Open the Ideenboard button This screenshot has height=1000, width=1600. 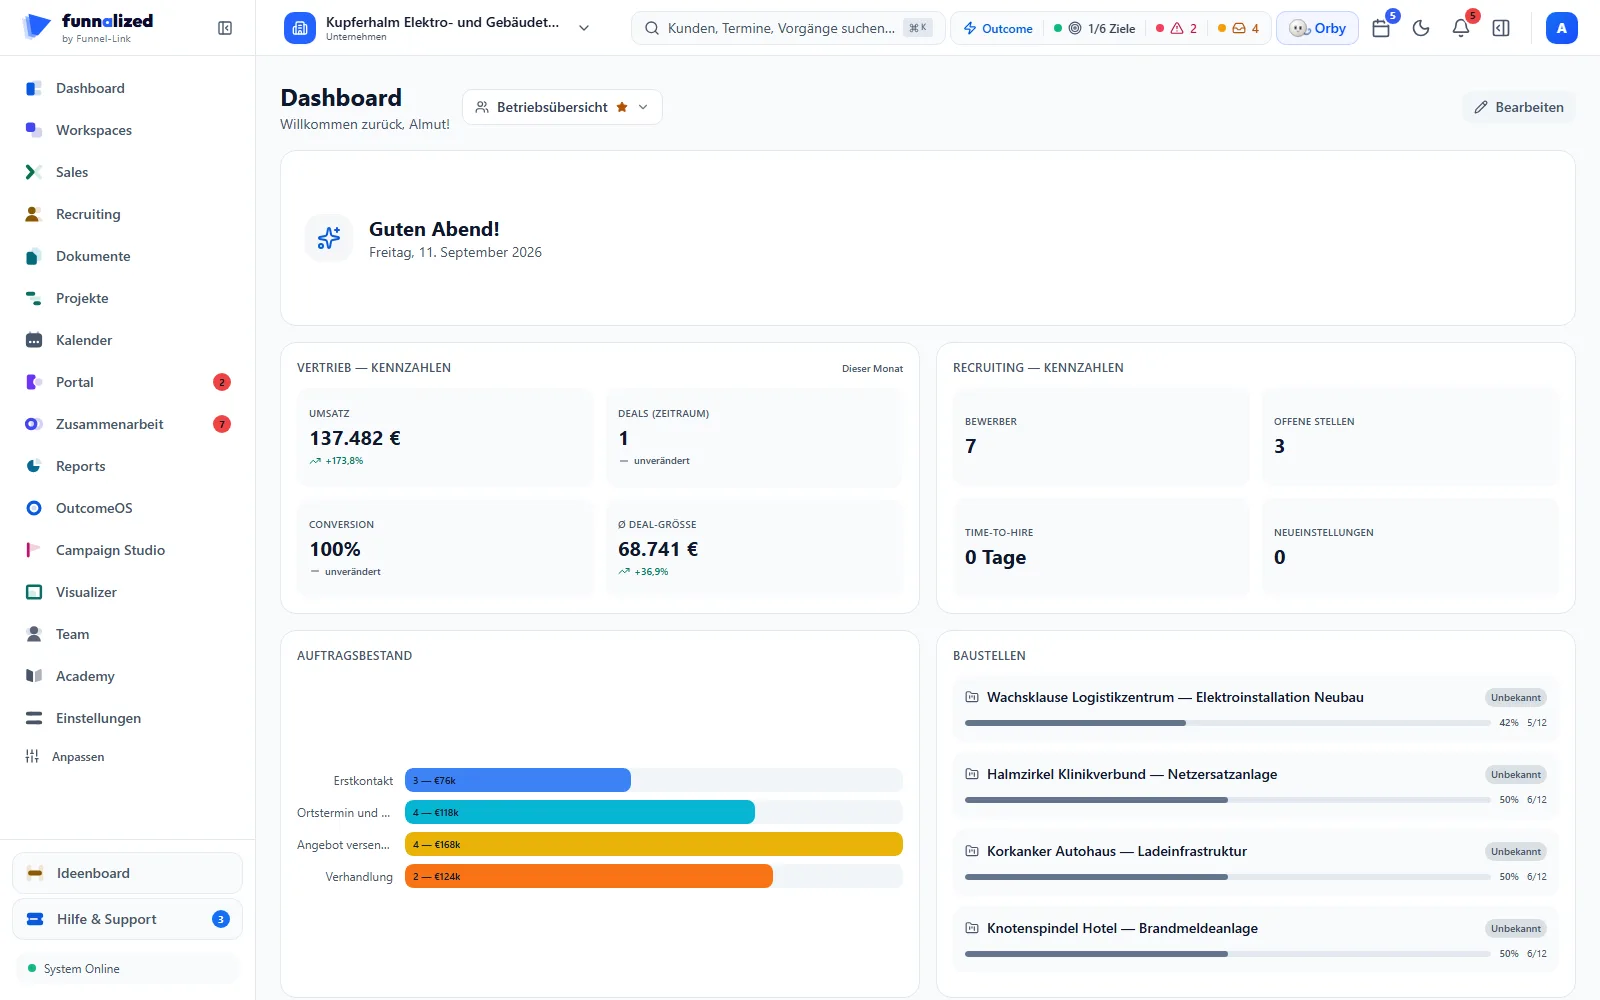[x=127, y=873]
